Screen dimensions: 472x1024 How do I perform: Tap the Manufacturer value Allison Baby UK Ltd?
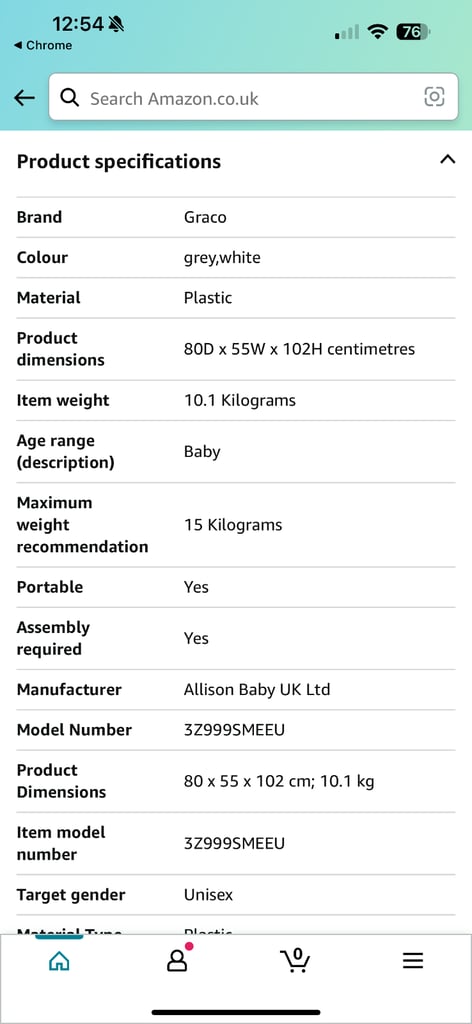[257, 690]
